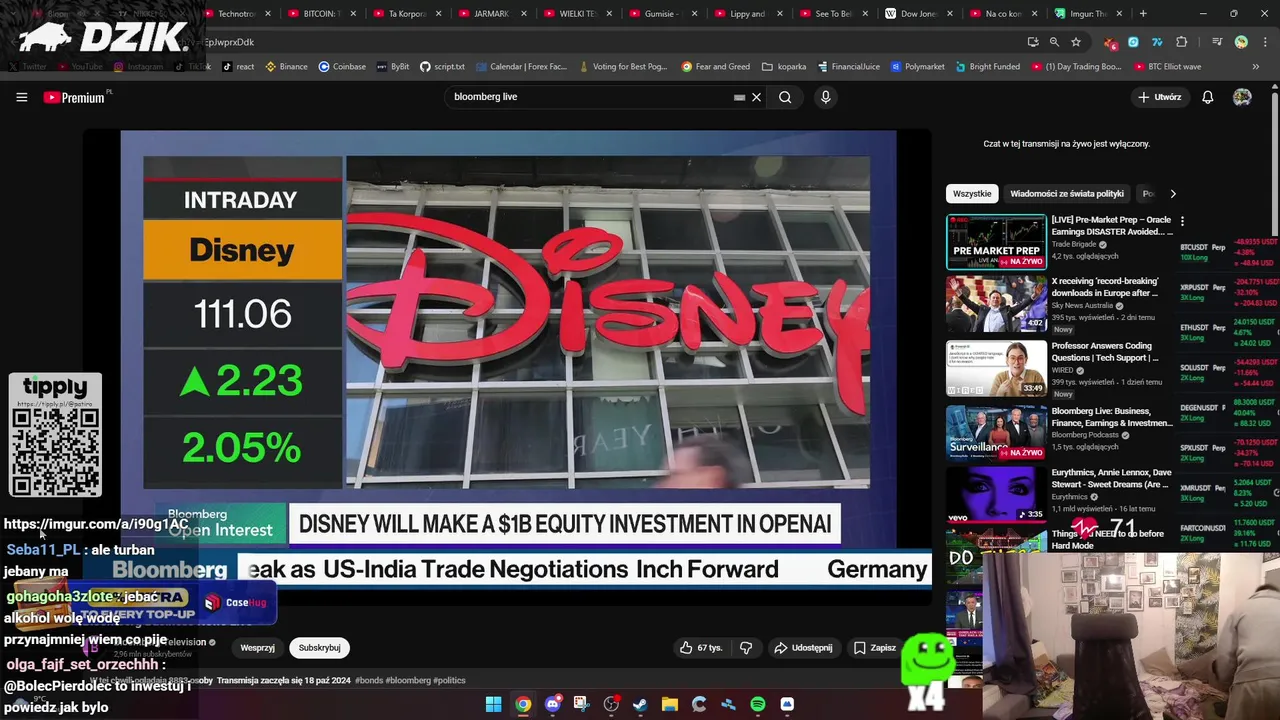Select 'Wiadomości ze świata polityki' chip
This screenshot has width=1280, height=720.
coord(1067,194)
